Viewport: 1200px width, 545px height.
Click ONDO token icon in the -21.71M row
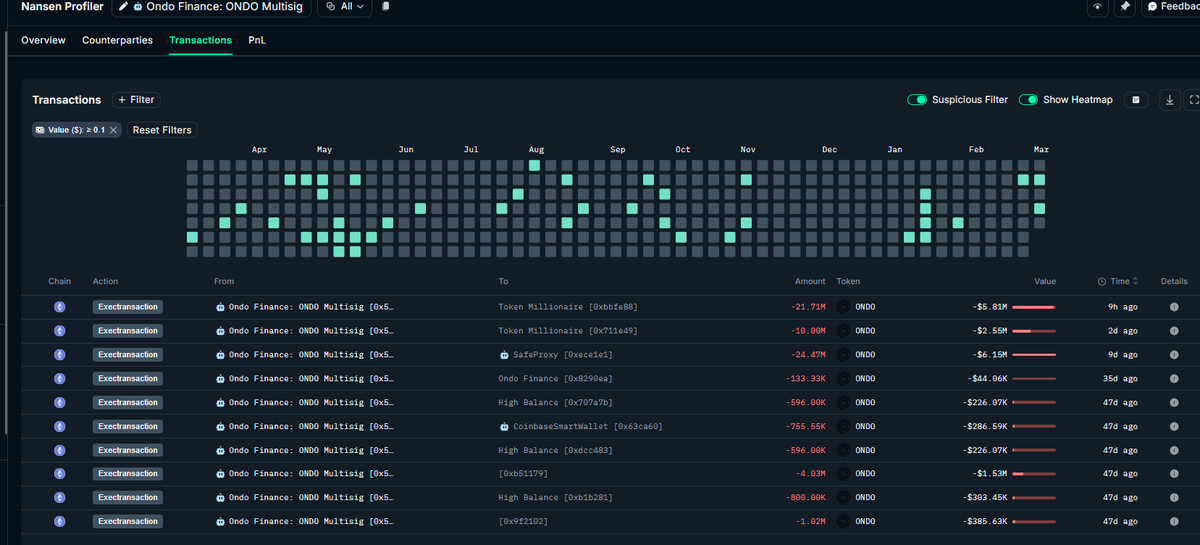pos(843,307)
